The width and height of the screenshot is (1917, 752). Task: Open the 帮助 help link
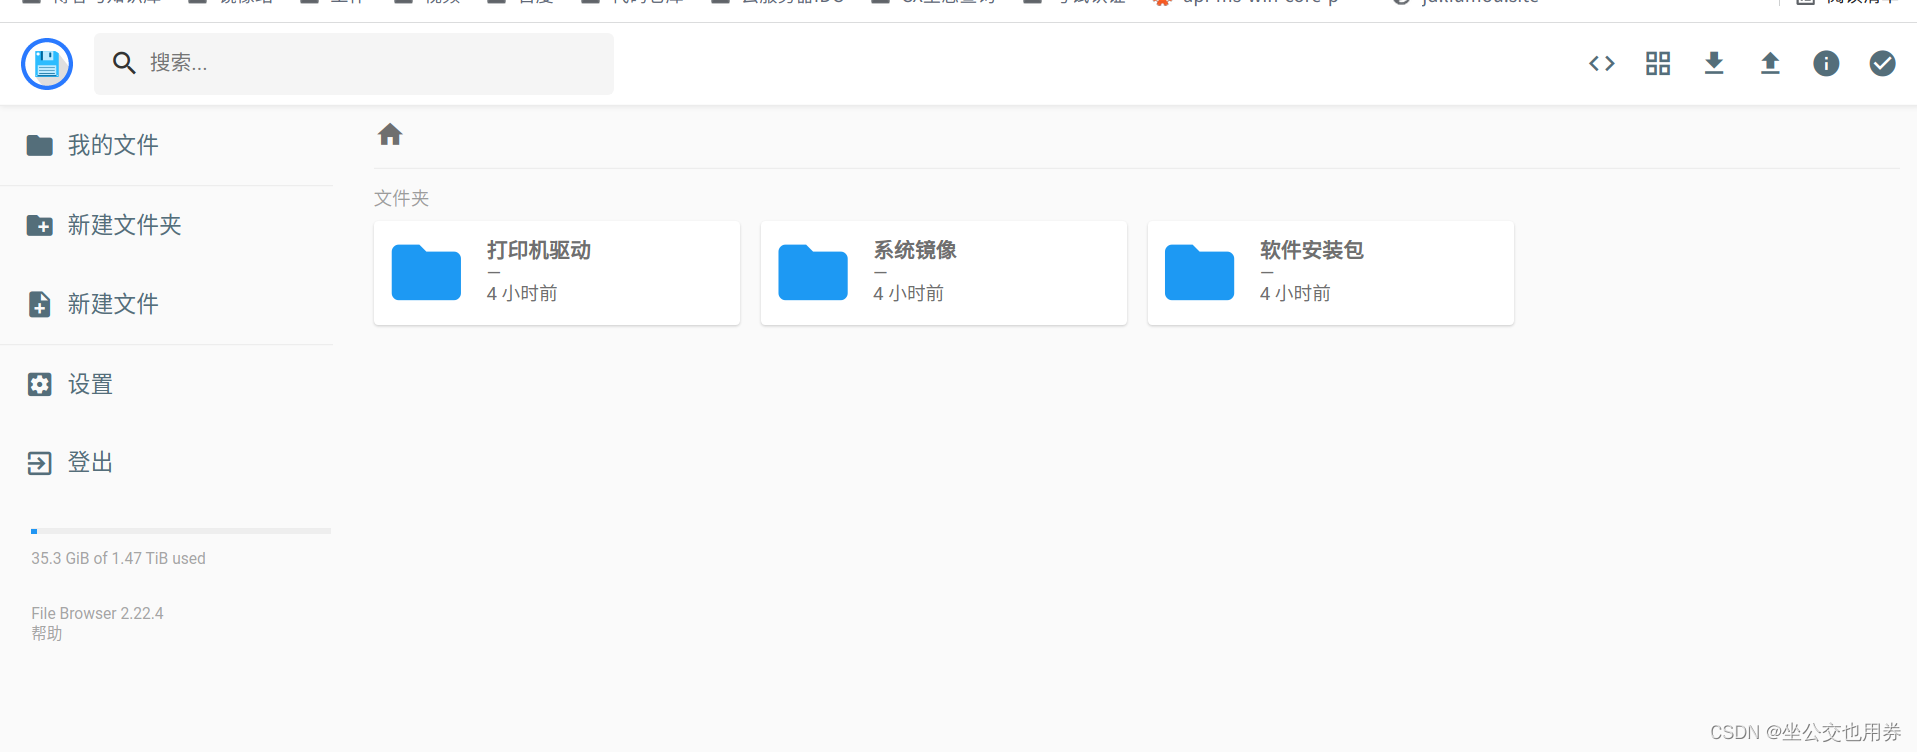pos(47,633)
